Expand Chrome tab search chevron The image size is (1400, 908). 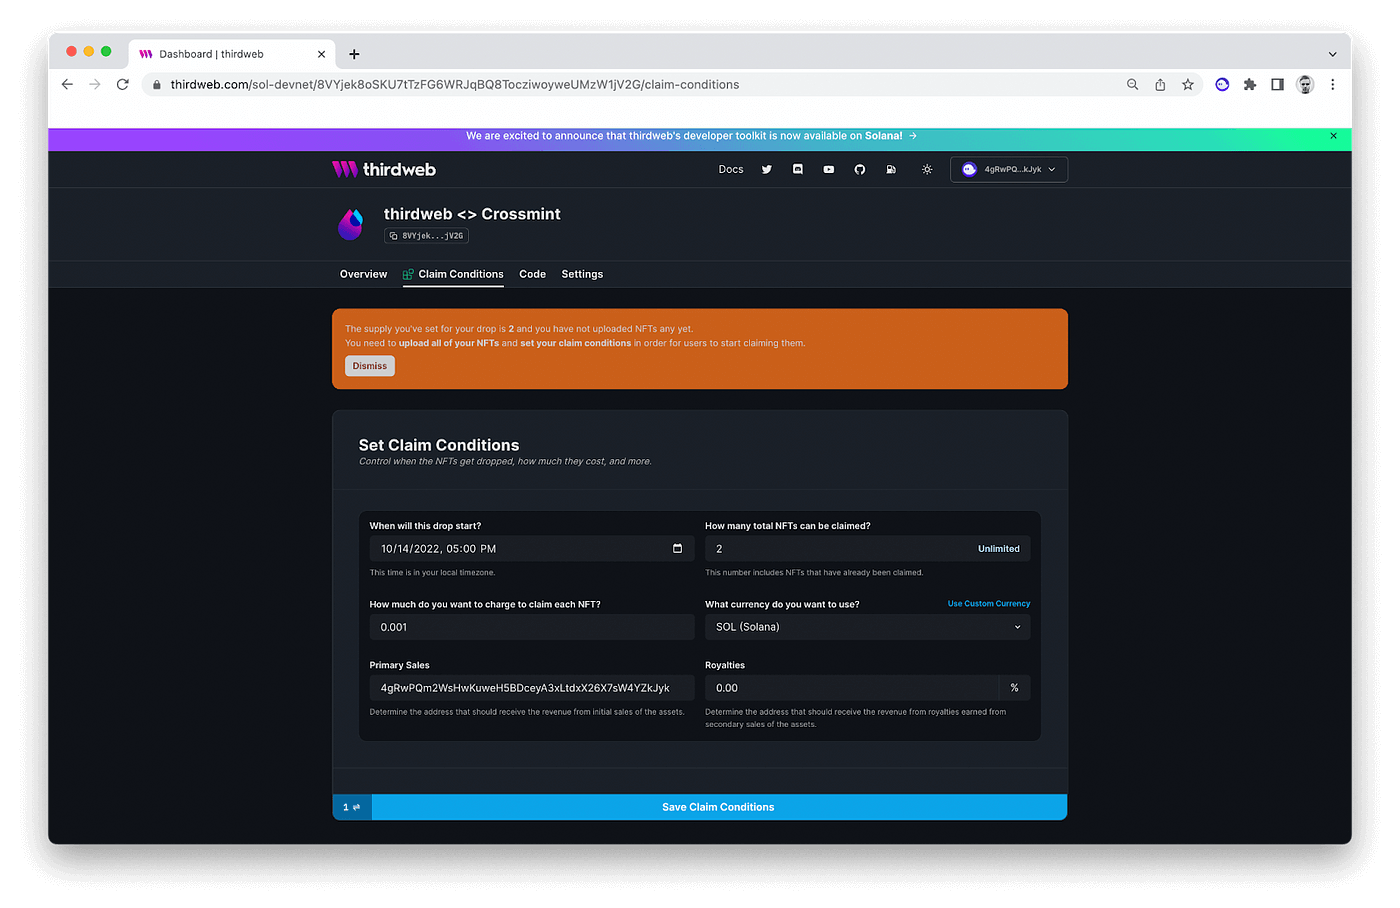(1332, 54)
